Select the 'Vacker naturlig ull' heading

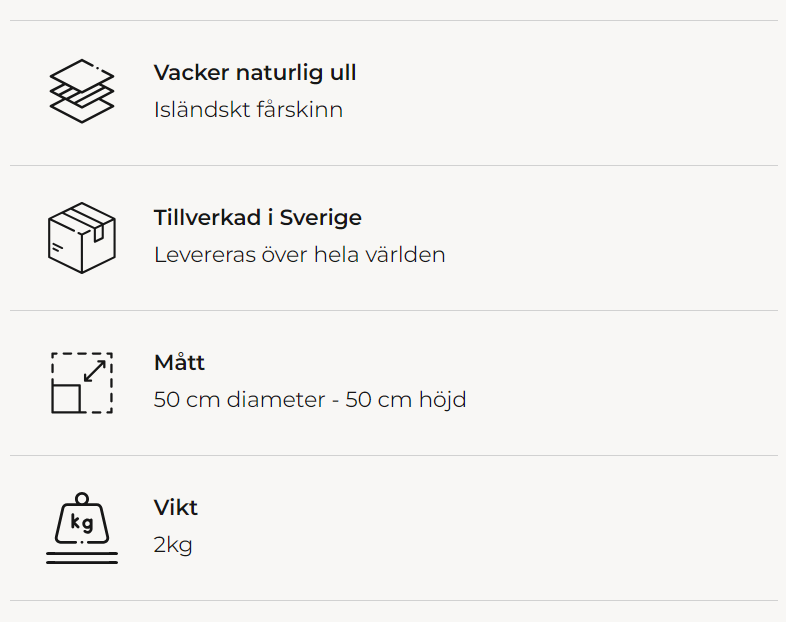point(255,73)
